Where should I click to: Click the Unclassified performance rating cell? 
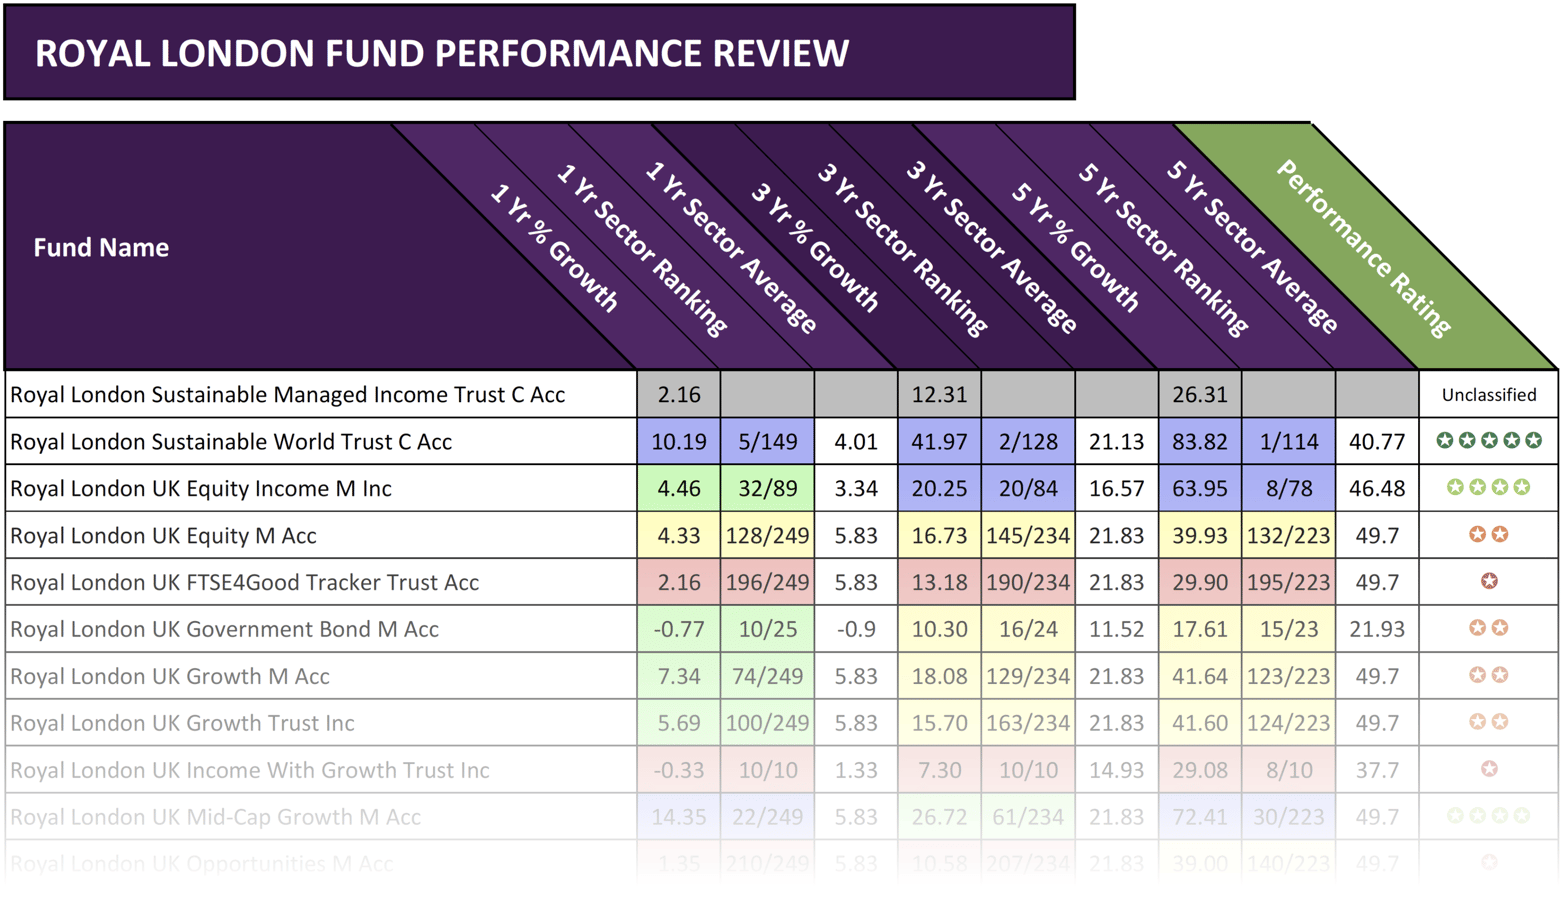(x=1489, y=395)
